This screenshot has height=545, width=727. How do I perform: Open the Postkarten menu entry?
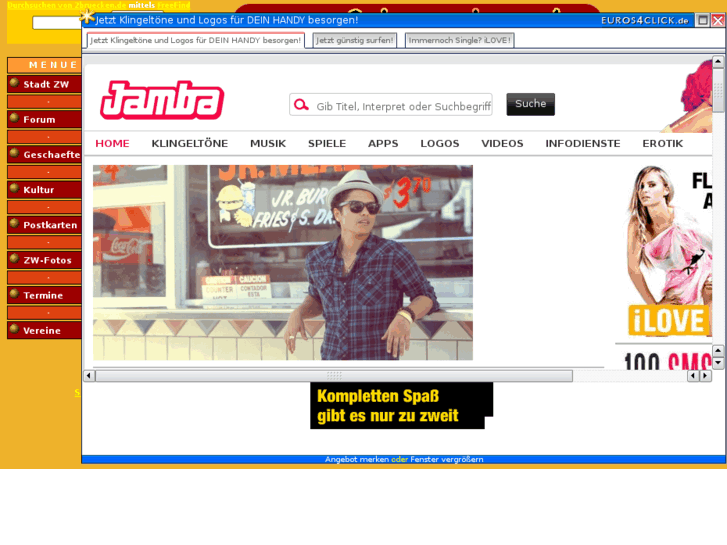pos(45,225)
